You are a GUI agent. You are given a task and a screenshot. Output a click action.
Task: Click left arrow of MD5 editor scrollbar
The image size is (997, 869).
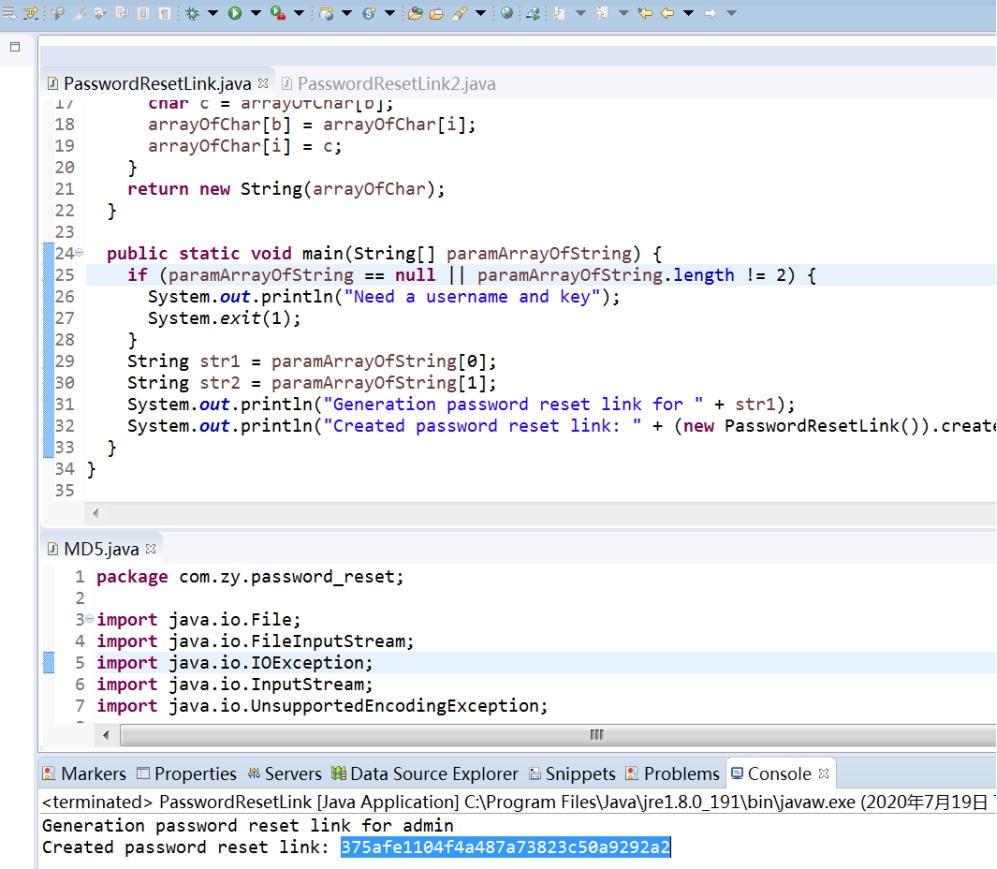pos(106,735)
